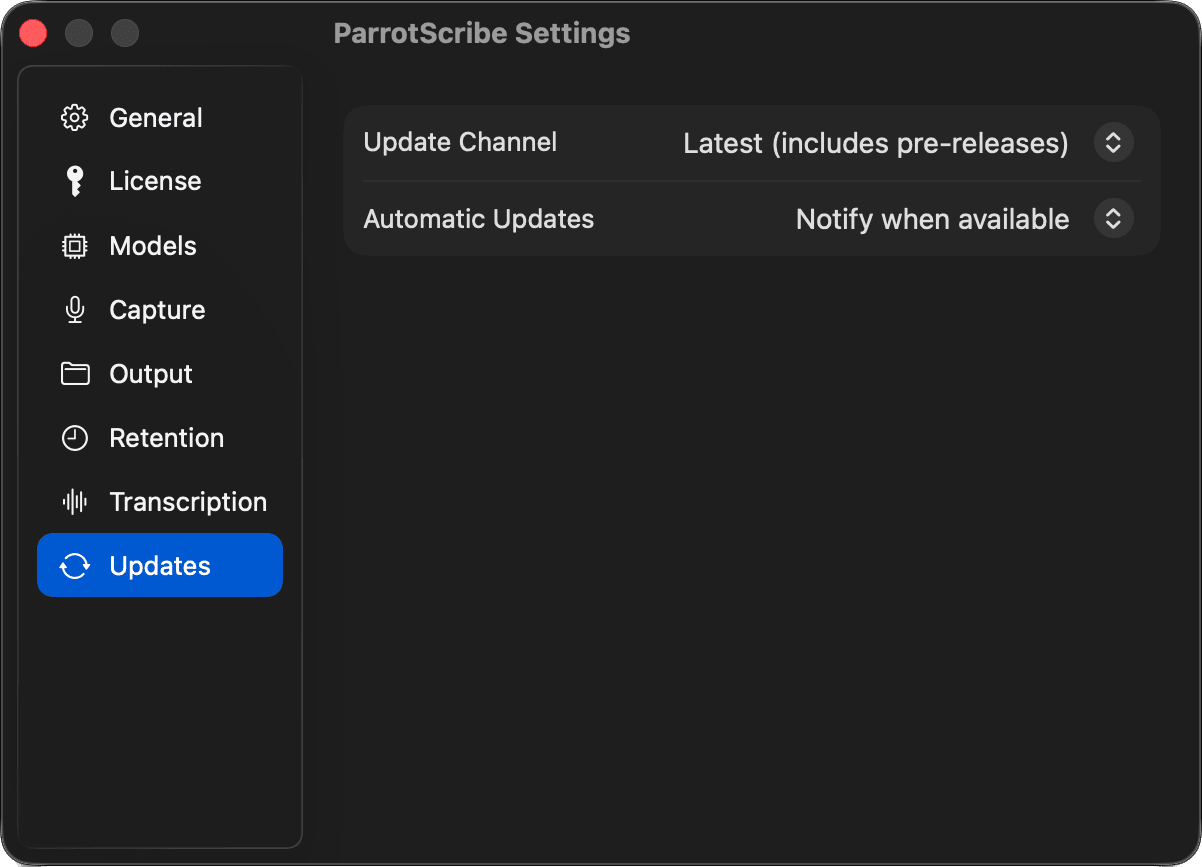1202x867 pixels.
Task: Select the License text label in sidebar
Action: (155, 181)
